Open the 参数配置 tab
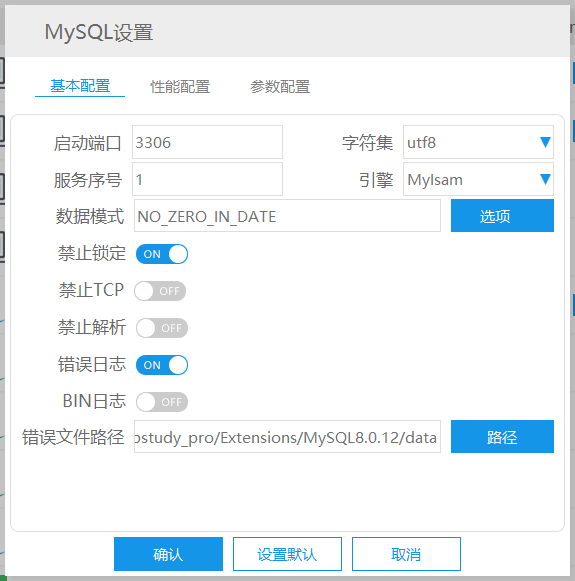The image size is (575, 581). coord(280,87)
